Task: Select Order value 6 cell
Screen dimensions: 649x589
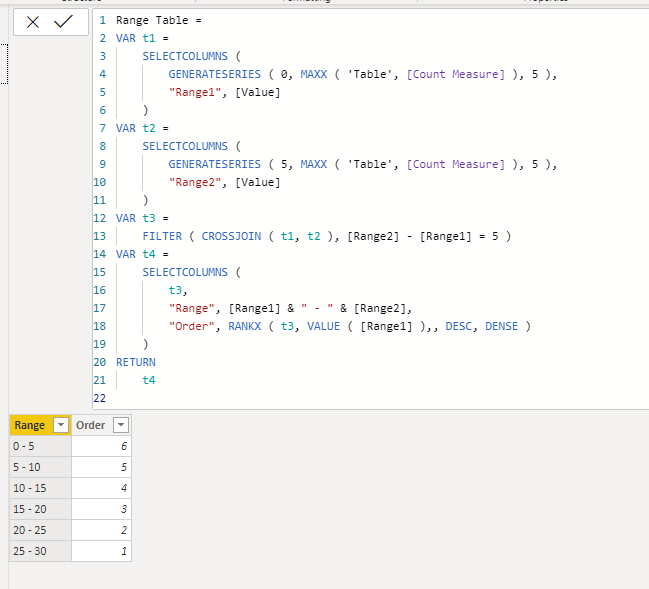Action: (x=101, y=446)
